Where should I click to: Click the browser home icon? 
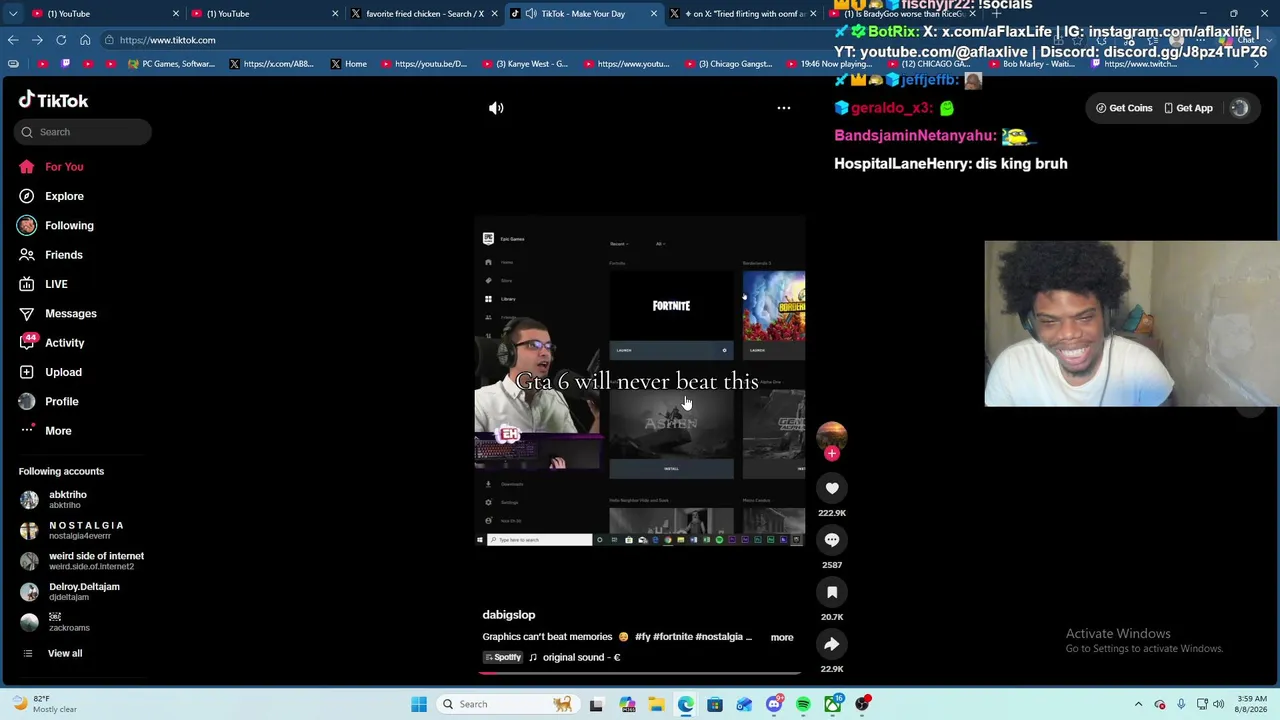(85, 40)
